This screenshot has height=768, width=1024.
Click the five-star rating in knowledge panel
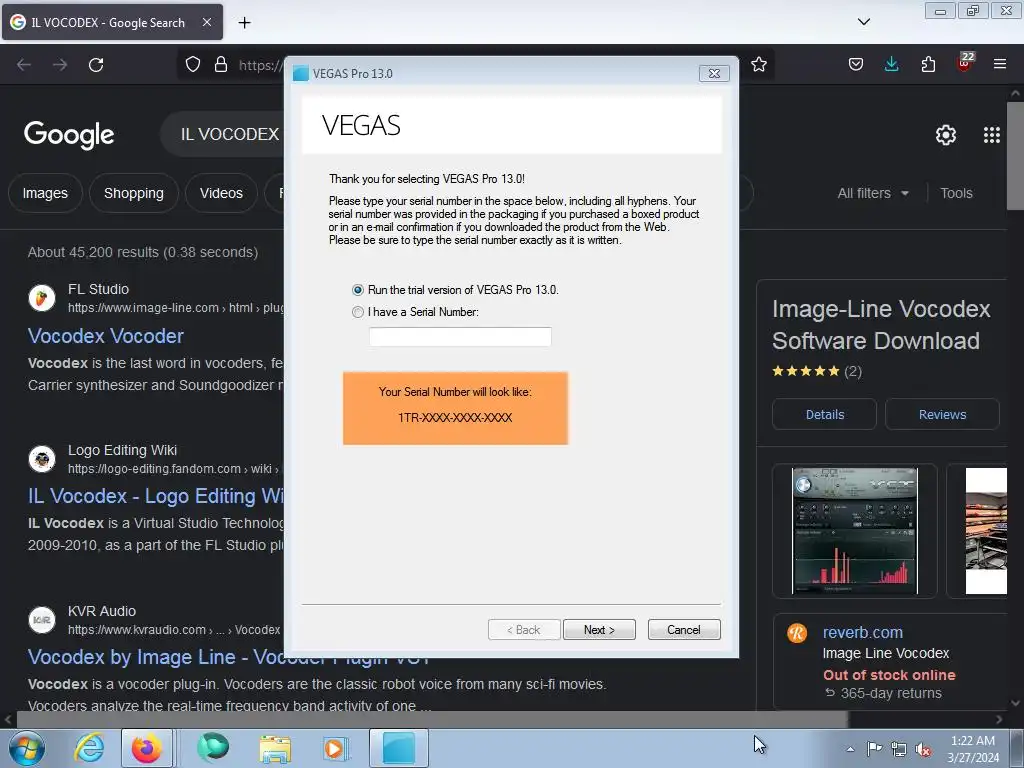pos(806,372)
